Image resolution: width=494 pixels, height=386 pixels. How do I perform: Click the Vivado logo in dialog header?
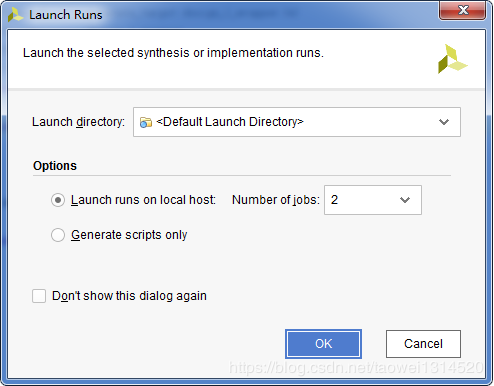click(x=452, y=59)
